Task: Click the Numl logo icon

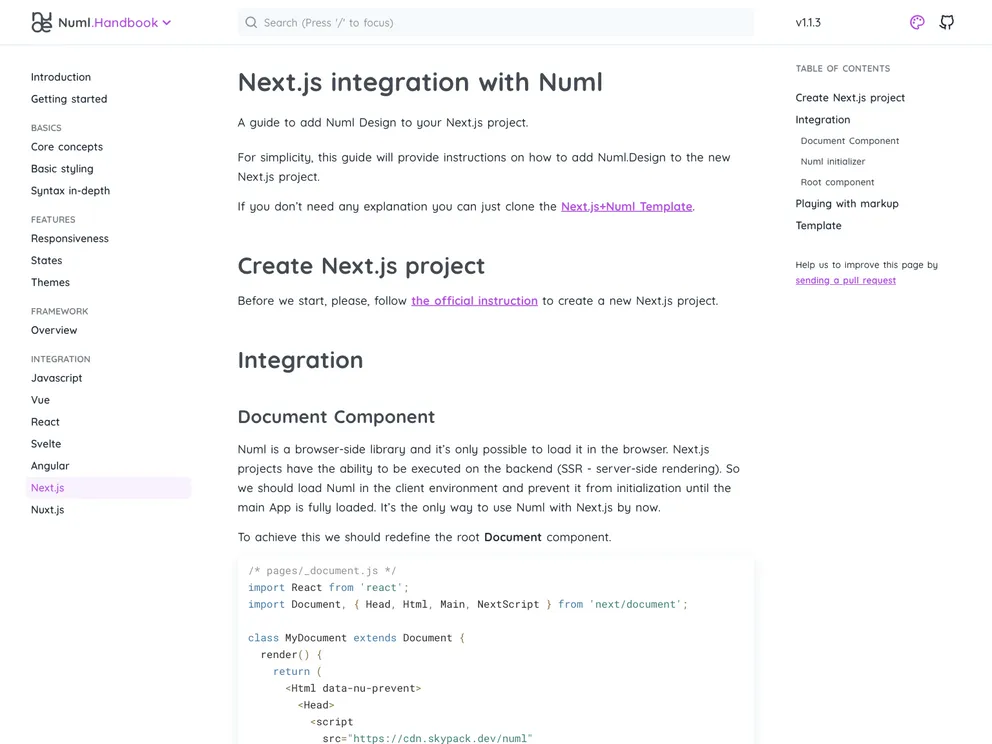Action: click(x=41, y=22)
